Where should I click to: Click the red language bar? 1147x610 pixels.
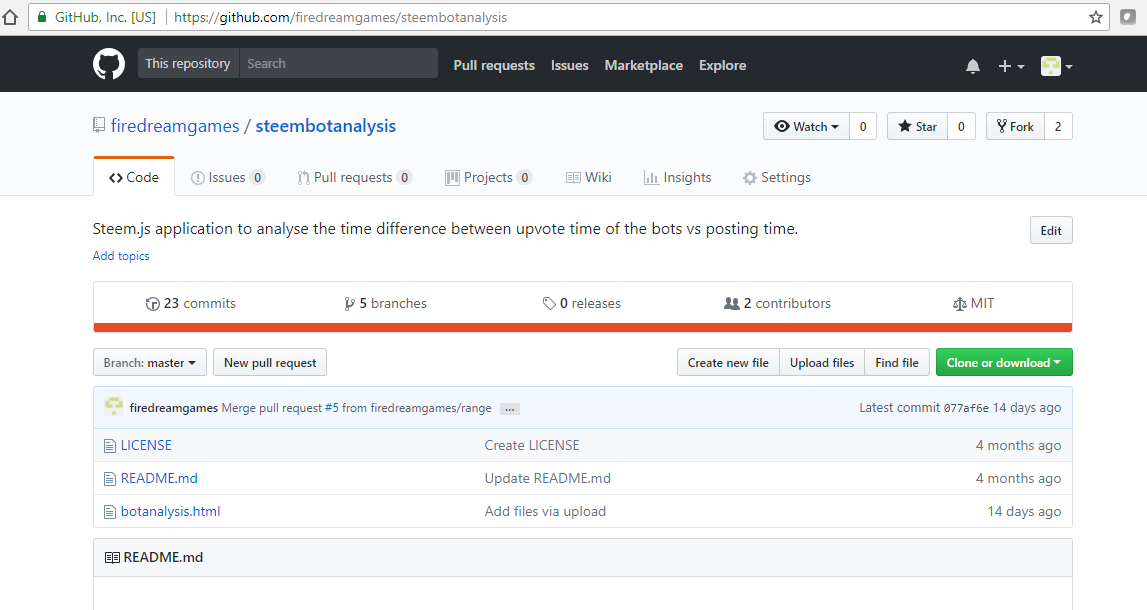(x=583, y=328)
